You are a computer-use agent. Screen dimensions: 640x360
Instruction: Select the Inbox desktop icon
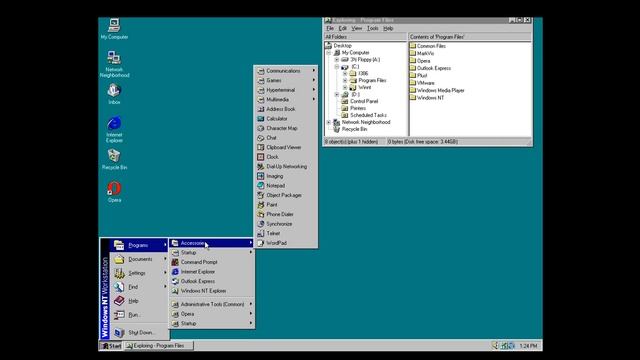click(114, 94)
